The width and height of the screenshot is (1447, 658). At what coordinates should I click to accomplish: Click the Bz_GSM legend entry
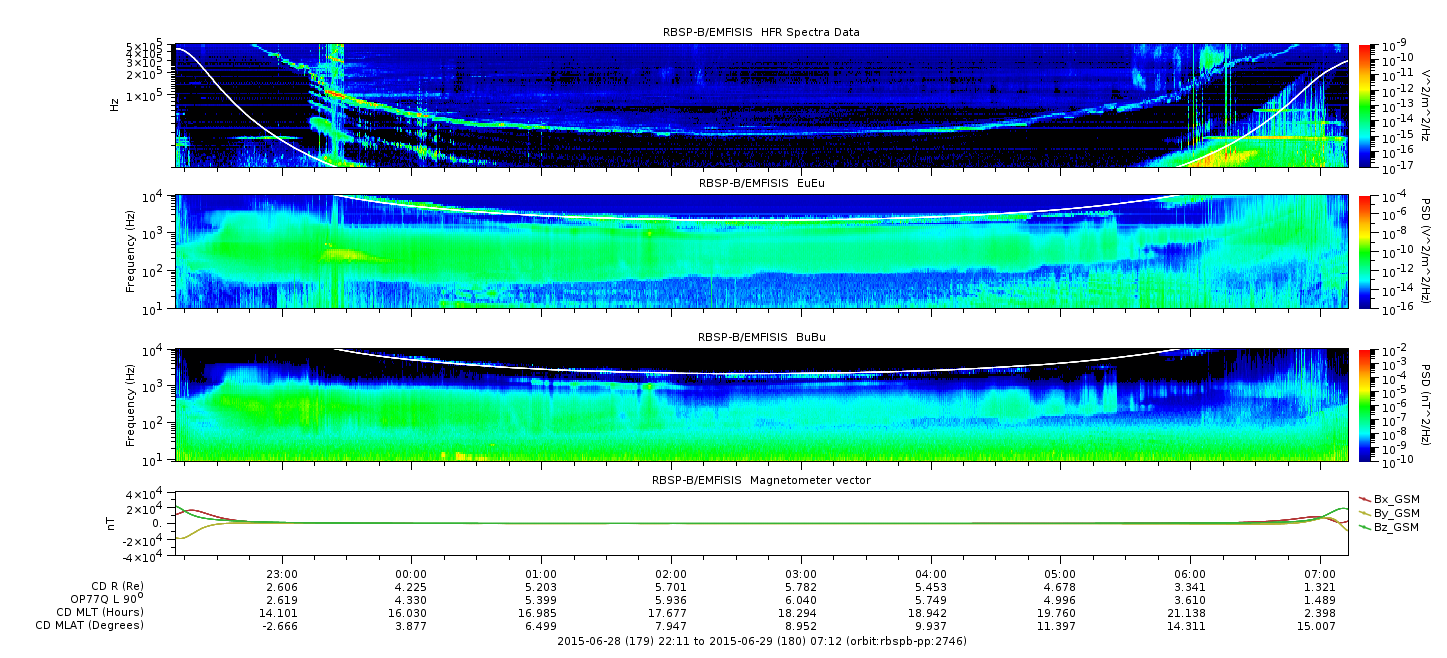click(x=1395, y=526)
